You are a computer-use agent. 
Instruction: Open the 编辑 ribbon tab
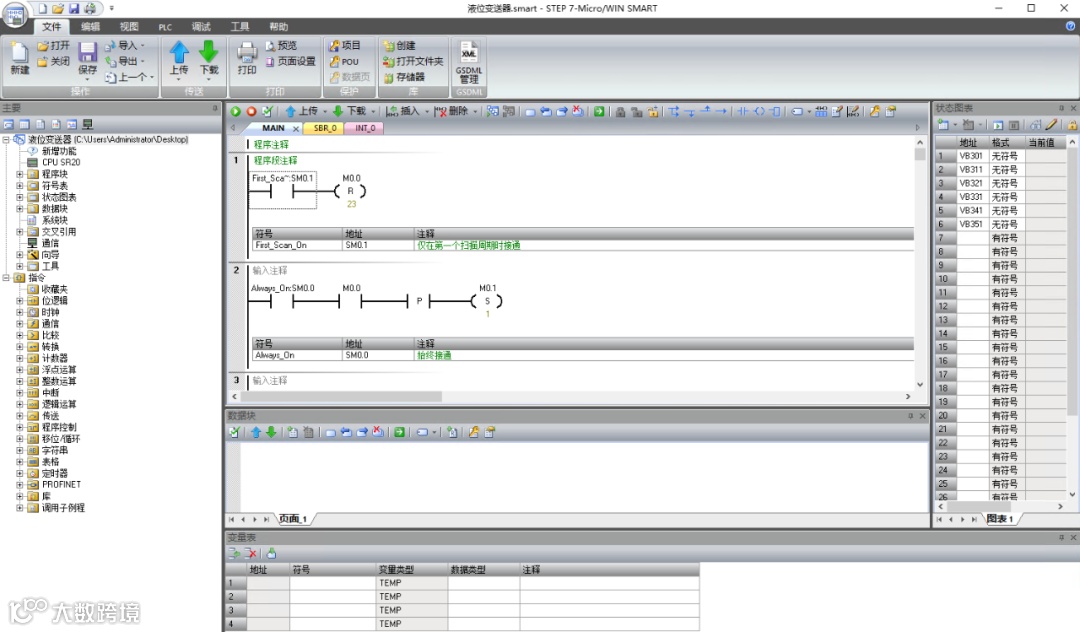pos(90,27)
